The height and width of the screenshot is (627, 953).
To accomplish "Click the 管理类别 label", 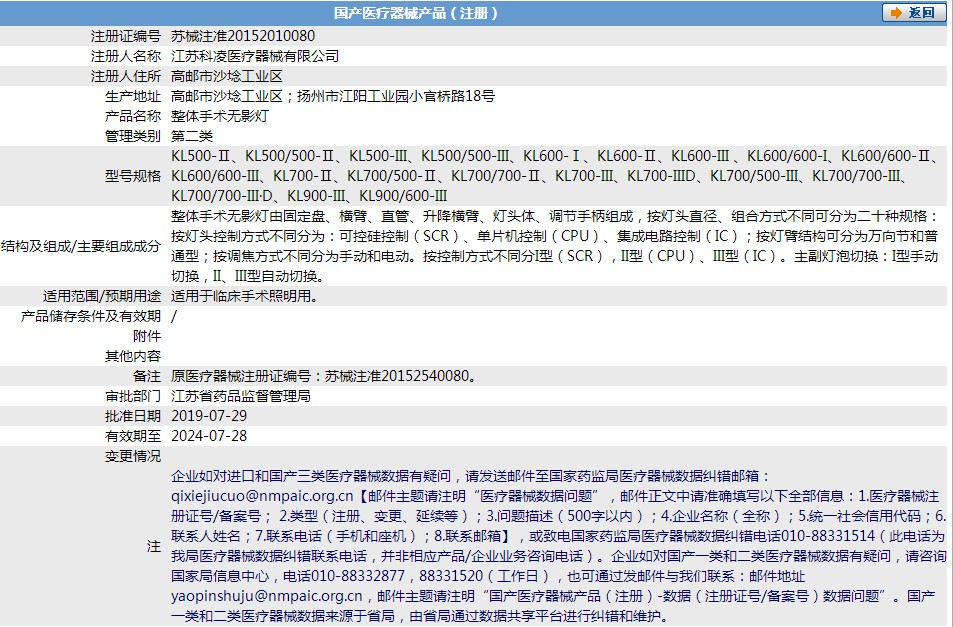I will 133,136.
